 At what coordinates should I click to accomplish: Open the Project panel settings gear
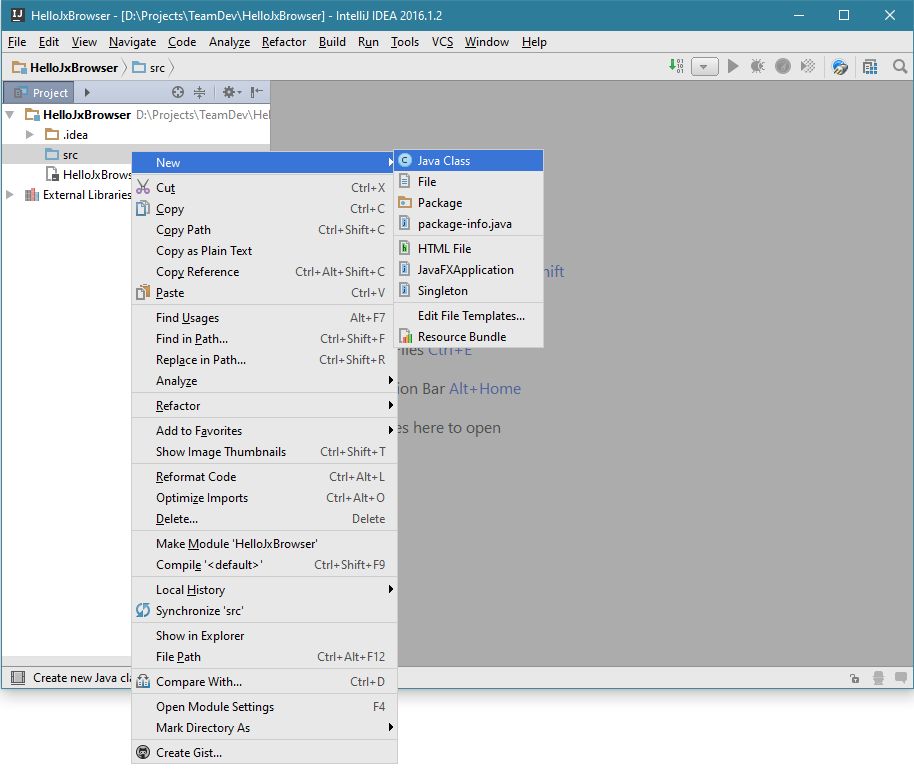231,92
